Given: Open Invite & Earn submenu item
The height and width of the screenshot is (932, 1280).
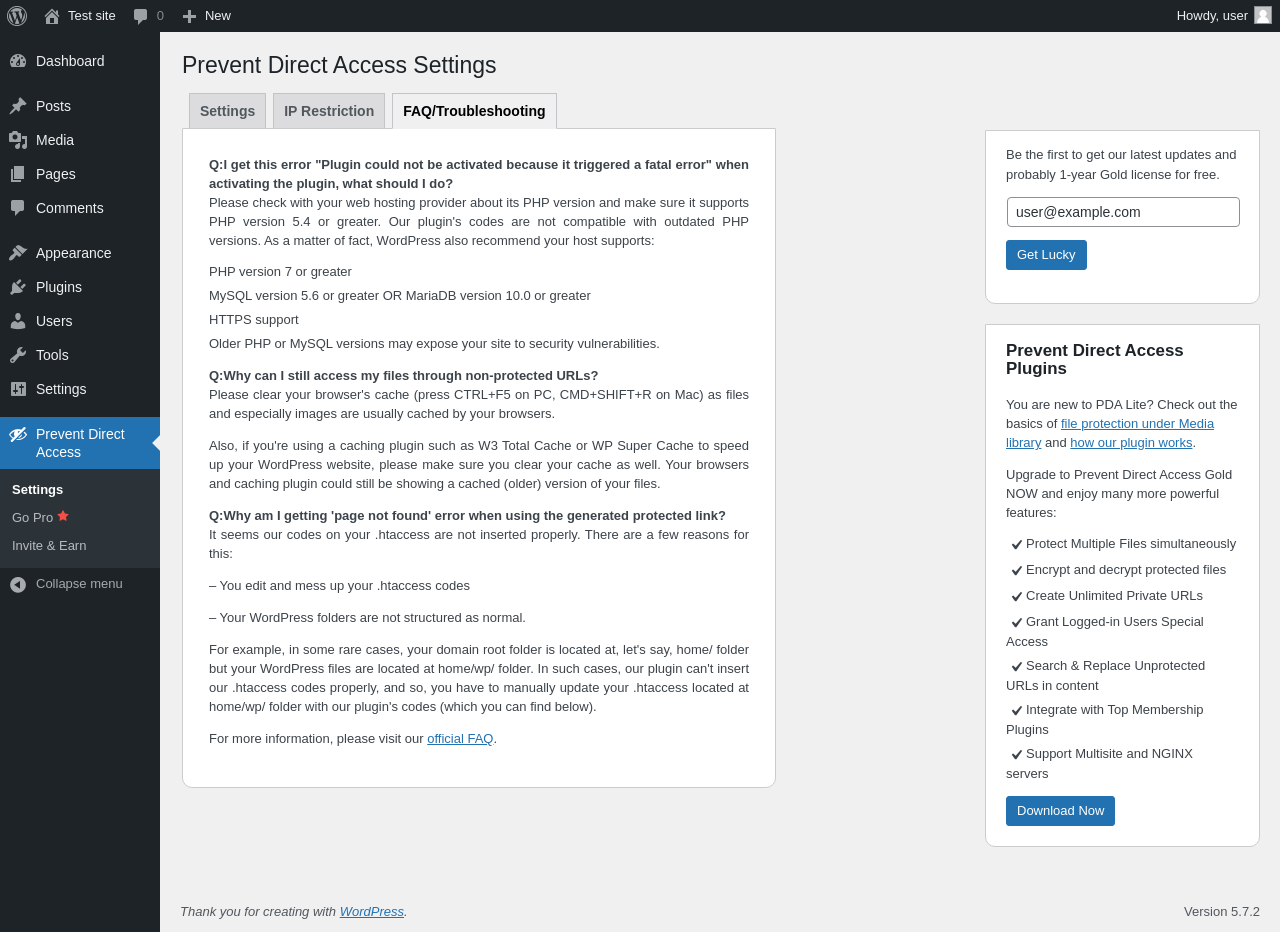Looking at the screenshot, I should 49,546.
